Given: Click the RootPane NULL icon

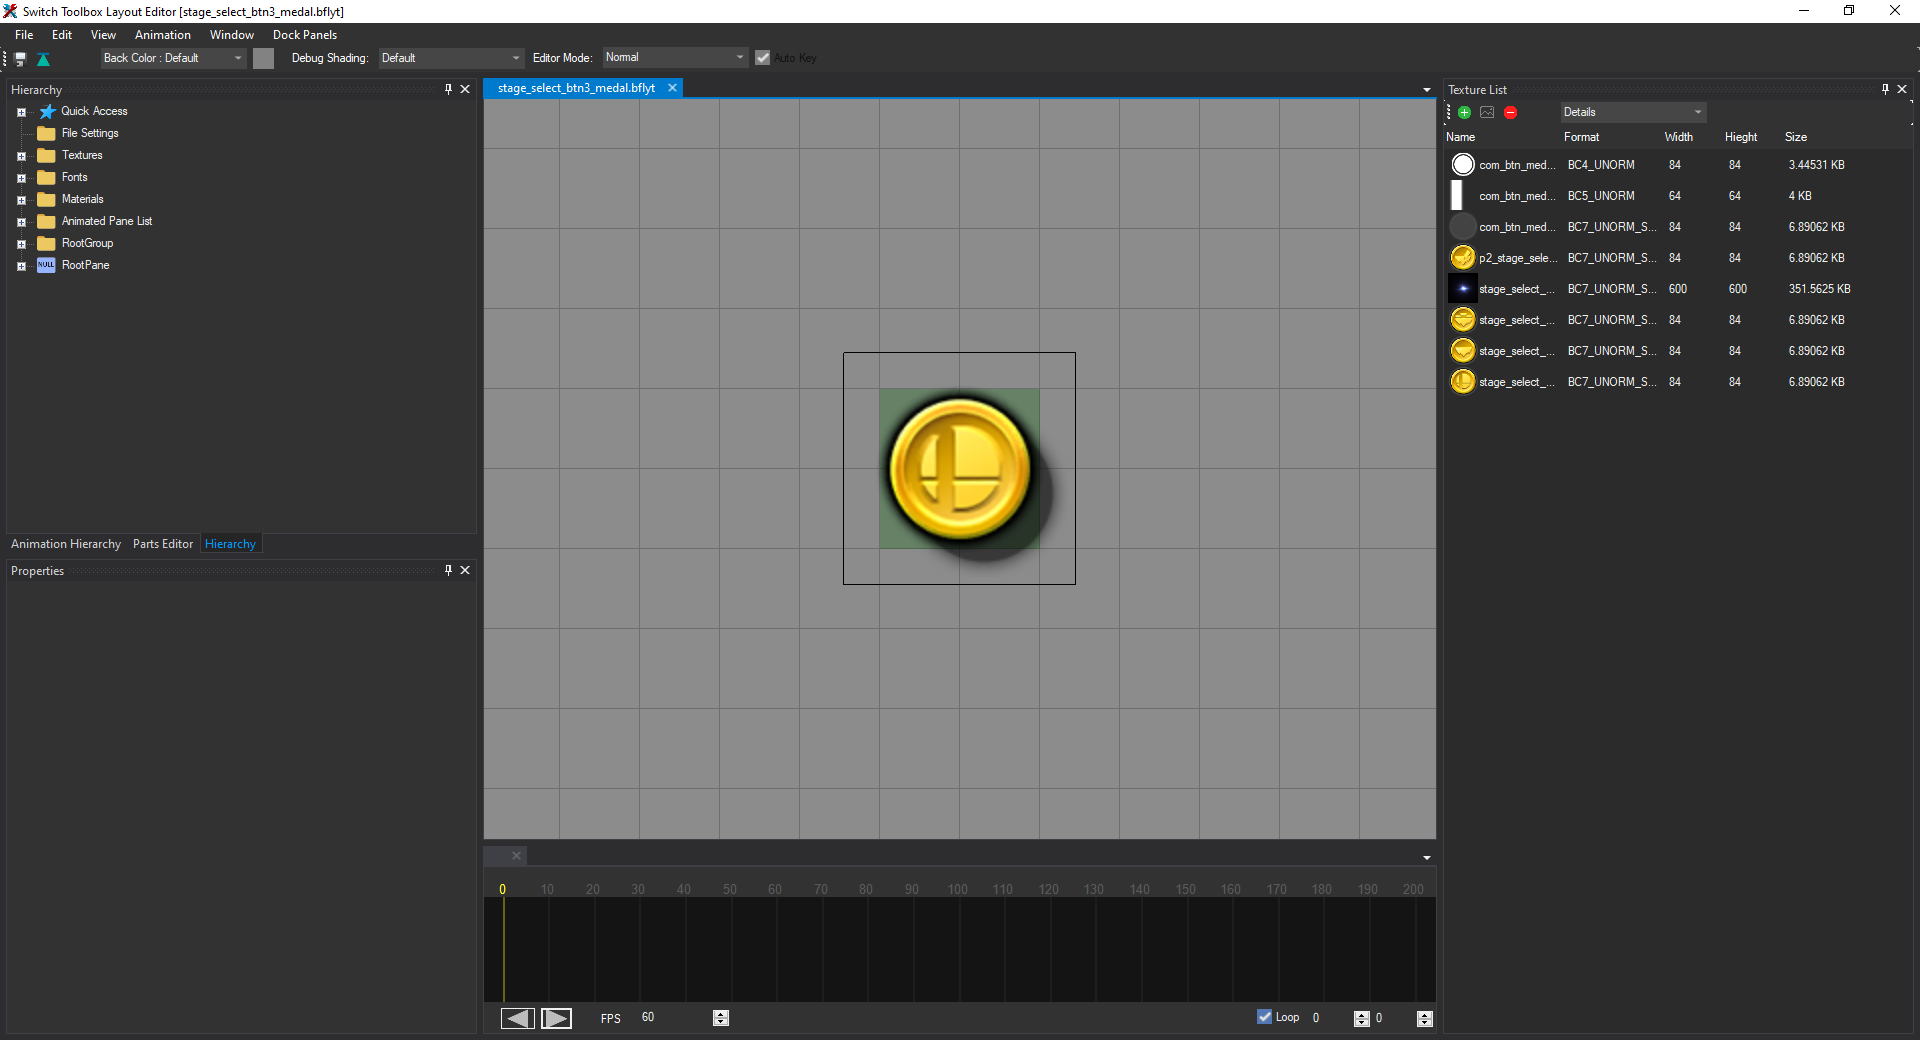Looking at the screenshot, I should [46, 265].
